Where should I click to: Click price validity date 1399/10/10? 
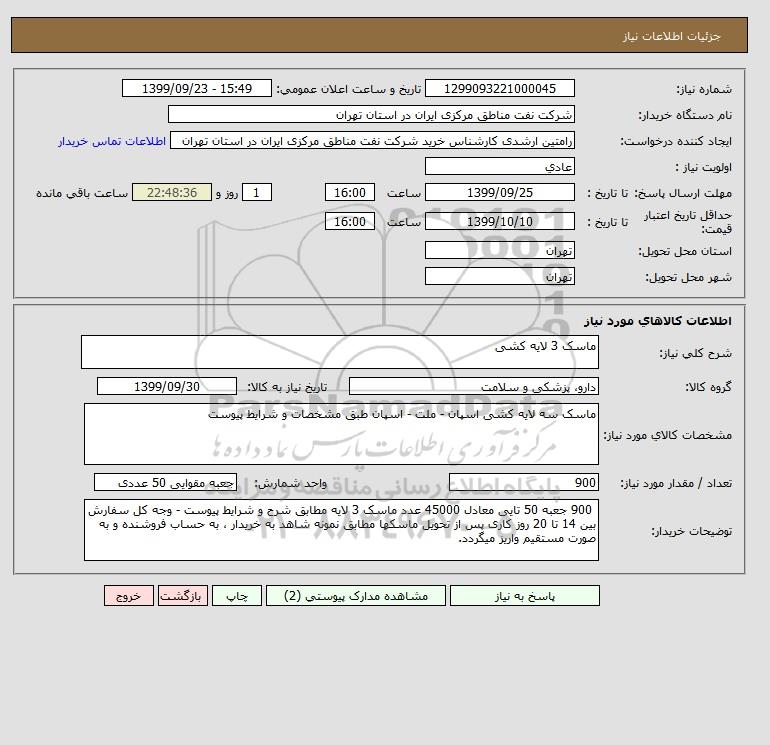(499, 221)
